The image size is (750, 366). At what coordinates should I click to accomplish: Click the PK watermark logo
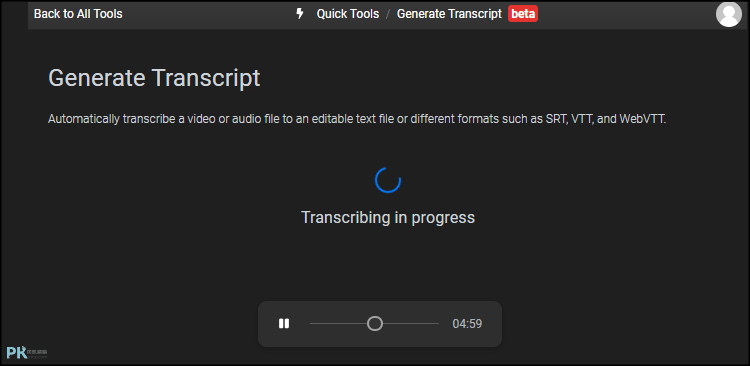pyautogui.click(x=27, y=353)
